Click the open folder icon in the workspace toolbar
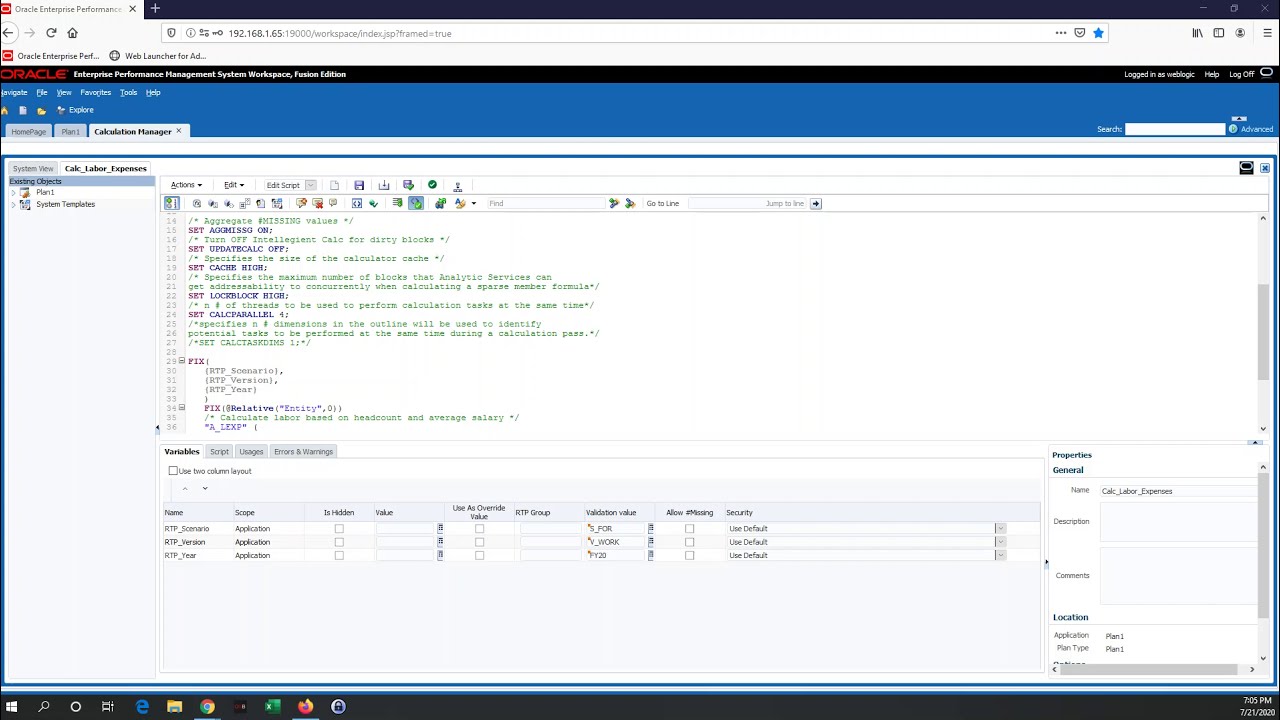1280x720 pixels. click(41, 110)
